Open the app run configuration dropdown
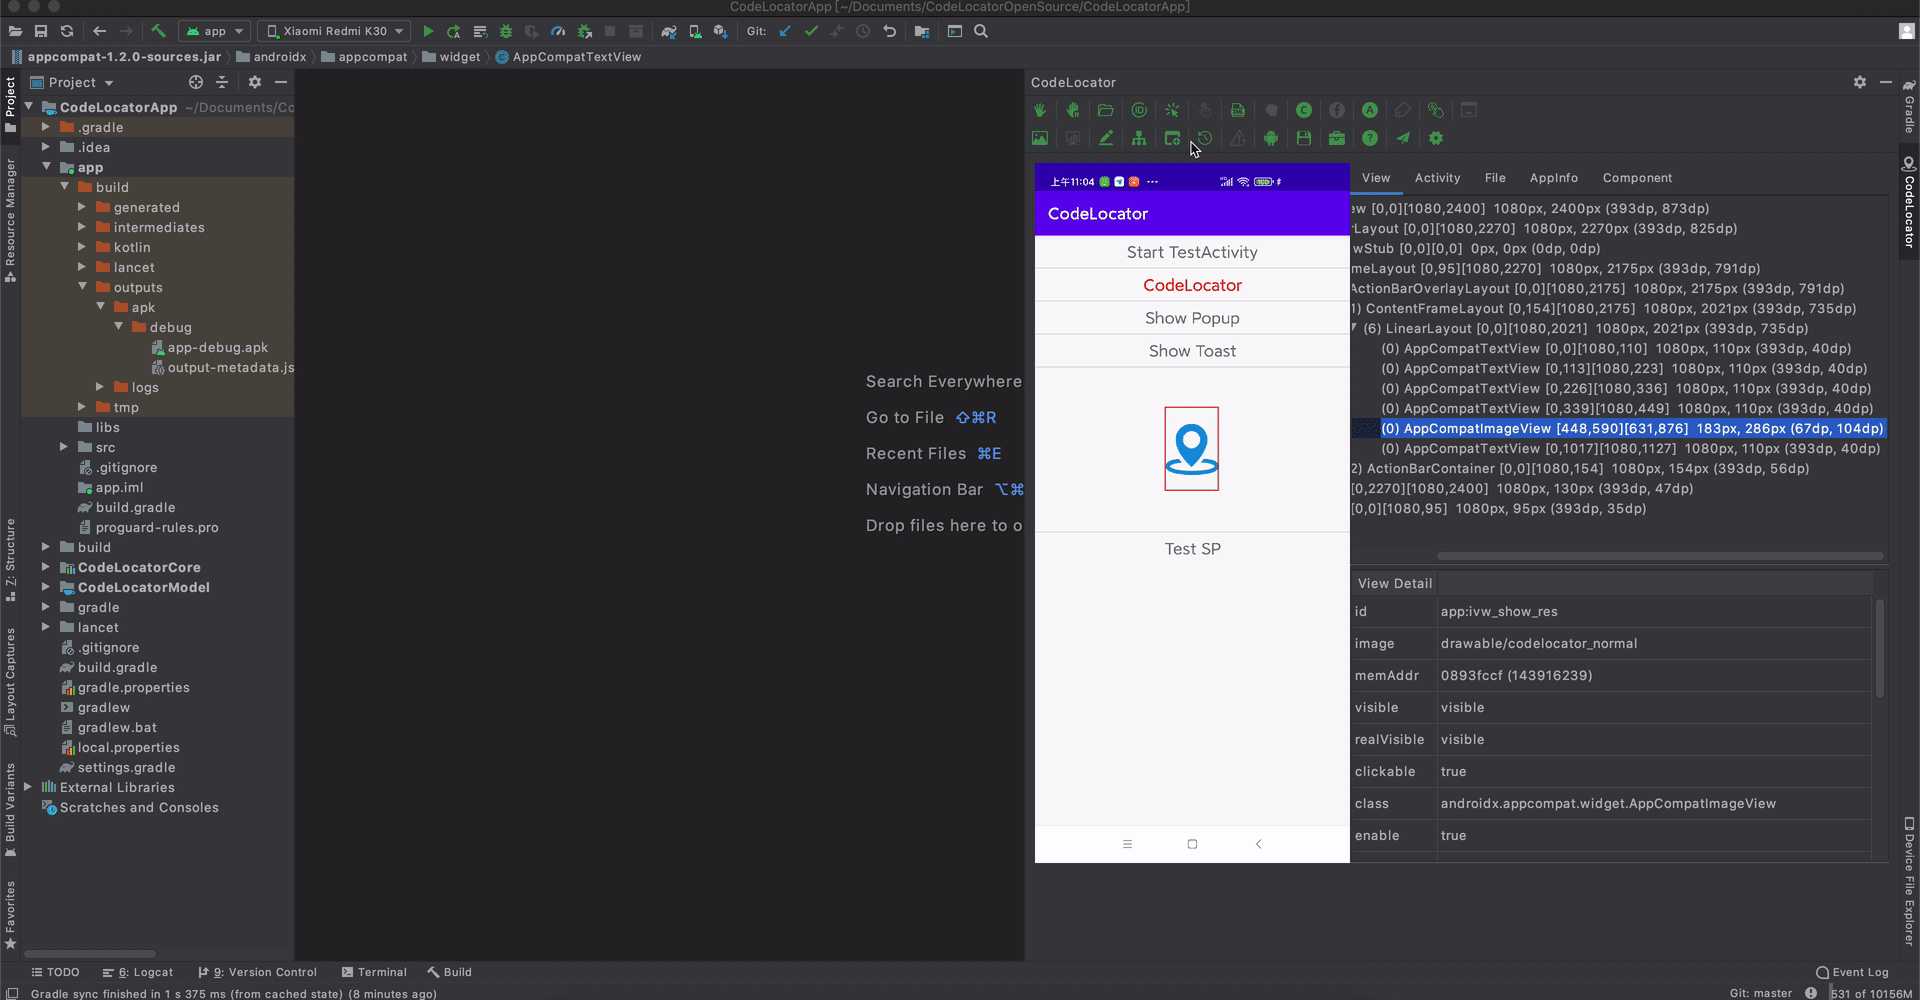Screen dimensions: 1920x1000 click(215, 32)
